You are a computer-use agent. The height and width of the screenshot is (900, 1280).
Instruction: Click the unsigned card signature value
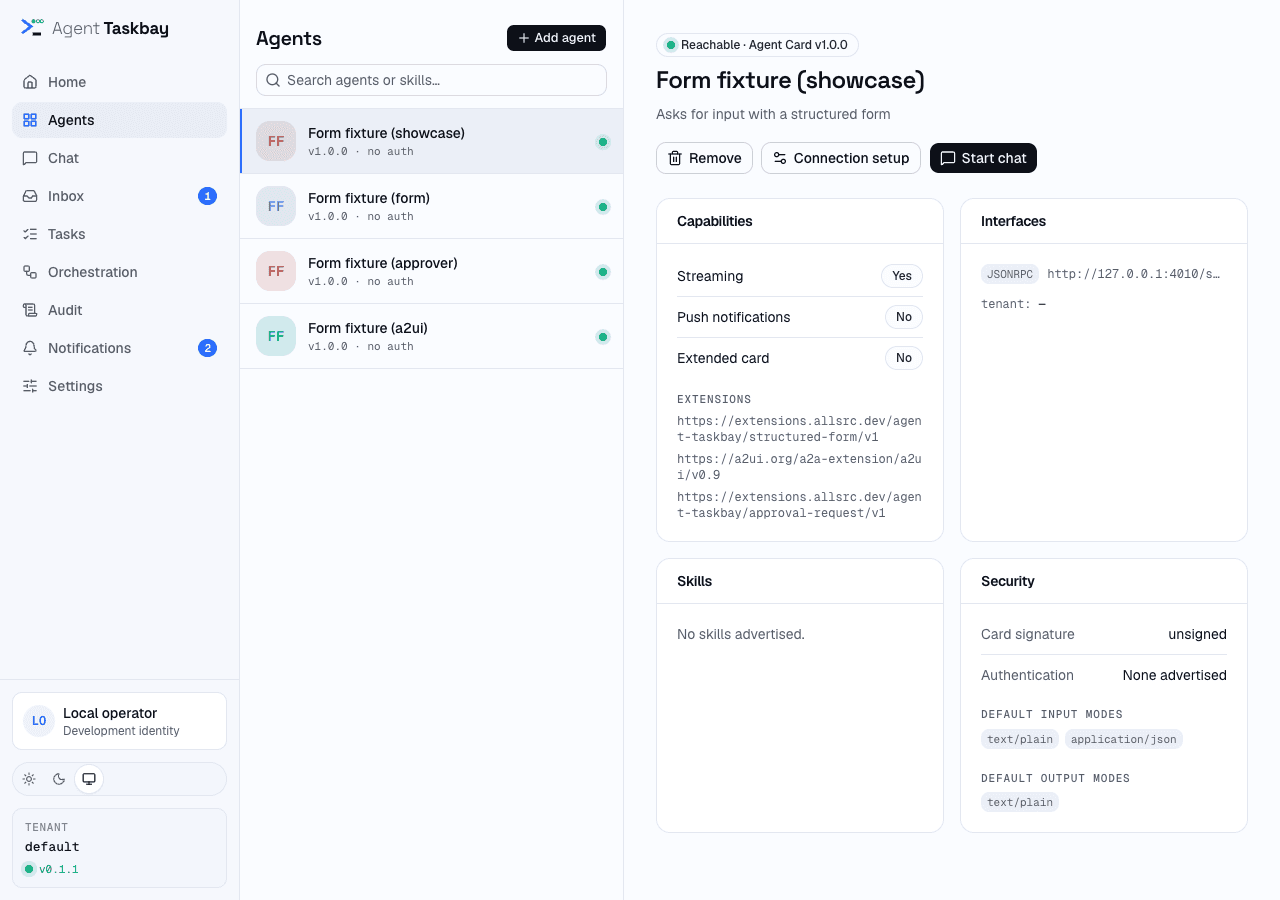[x=1197, y=634]
